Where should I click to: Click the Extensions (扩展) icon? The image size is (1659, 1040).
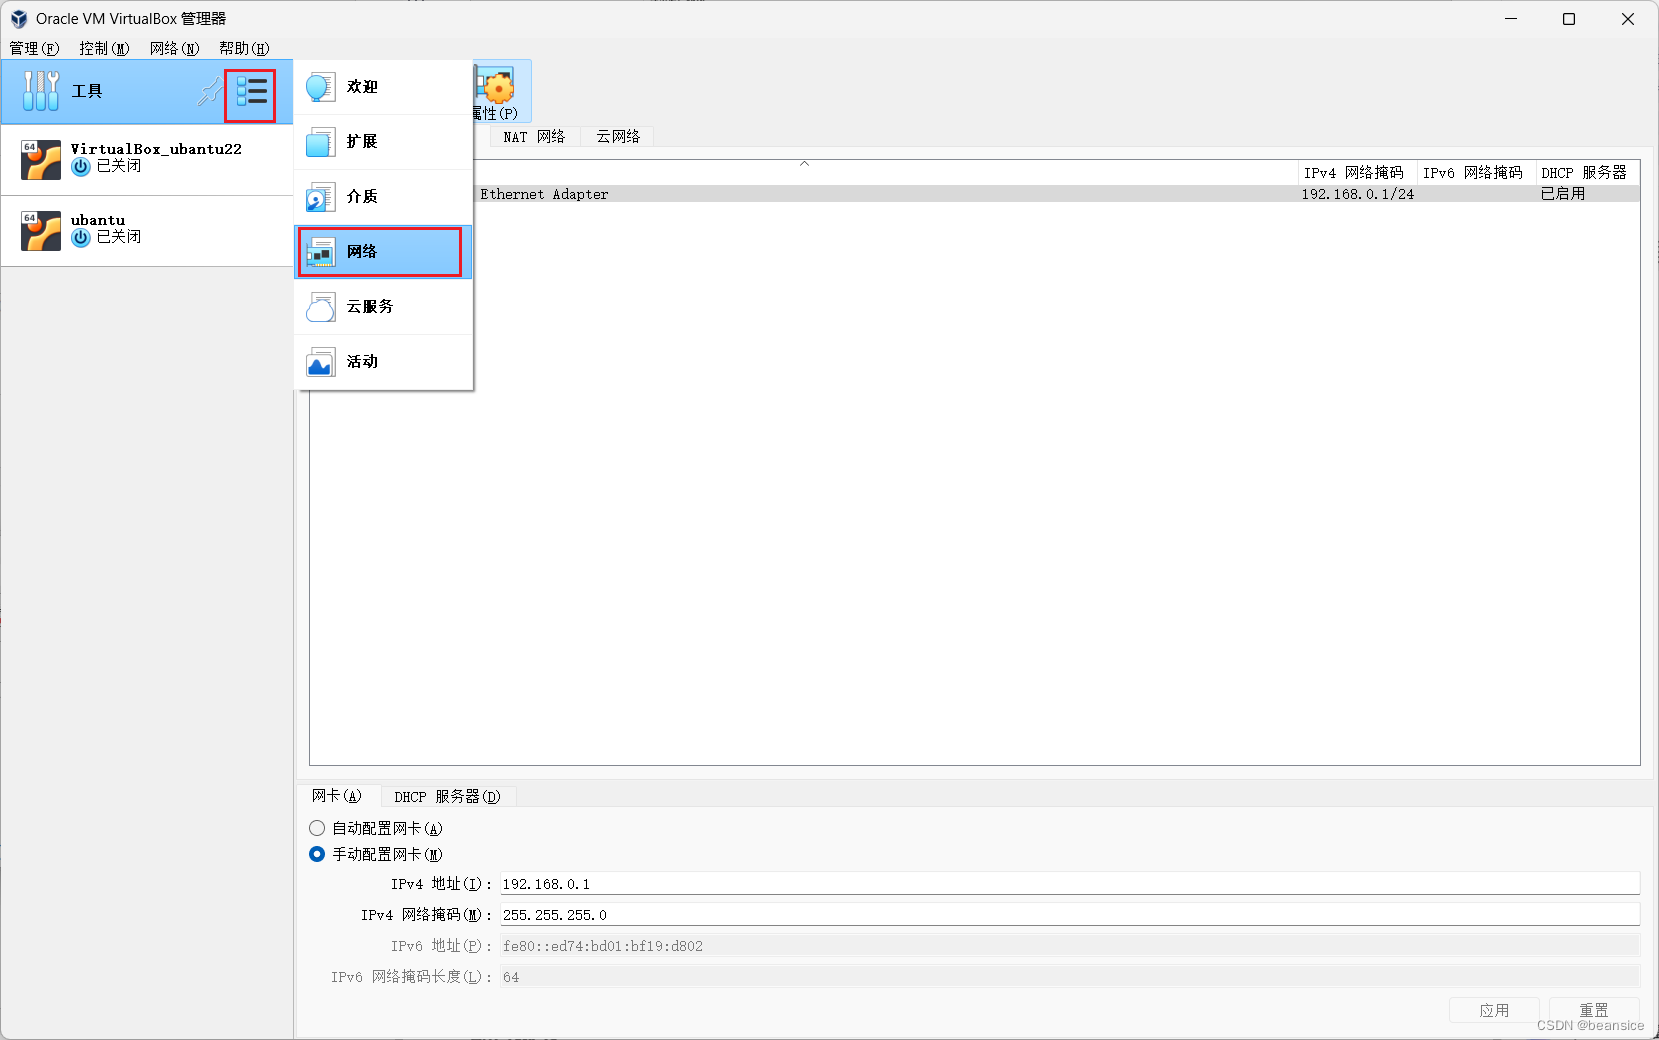[x=320, y=142]
